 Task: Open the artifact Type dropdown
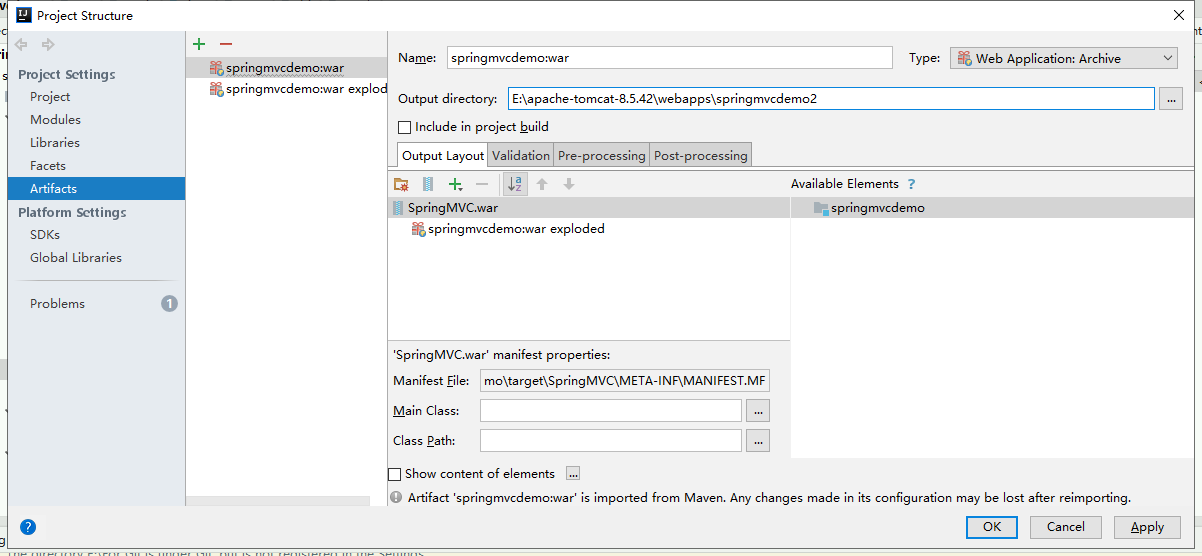(x=1063, y=58)
